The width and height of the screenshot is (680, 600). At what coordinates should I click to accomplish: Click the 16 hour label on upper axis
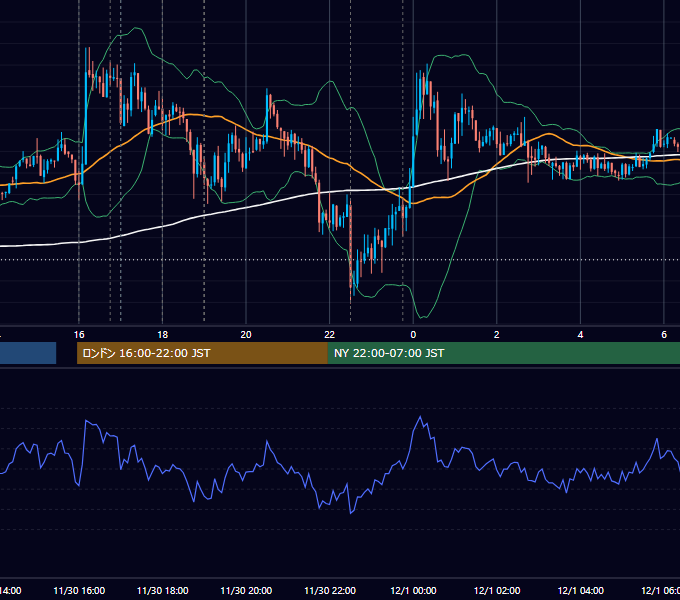pos(79,335)
